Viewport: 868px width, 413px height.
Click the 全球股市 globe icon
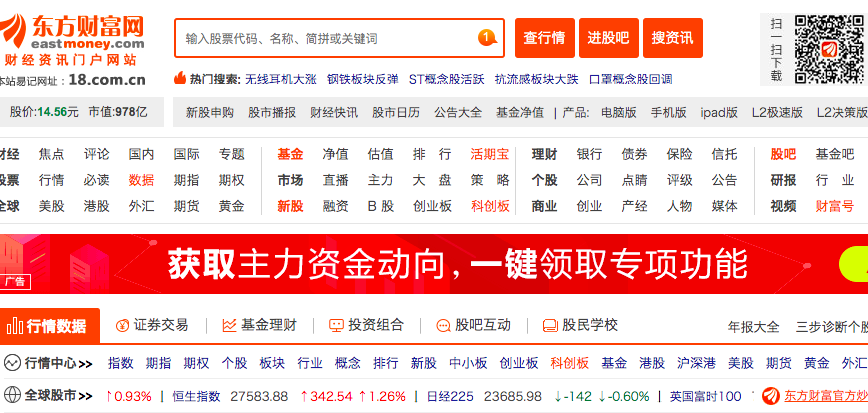(x=13, y=395)
